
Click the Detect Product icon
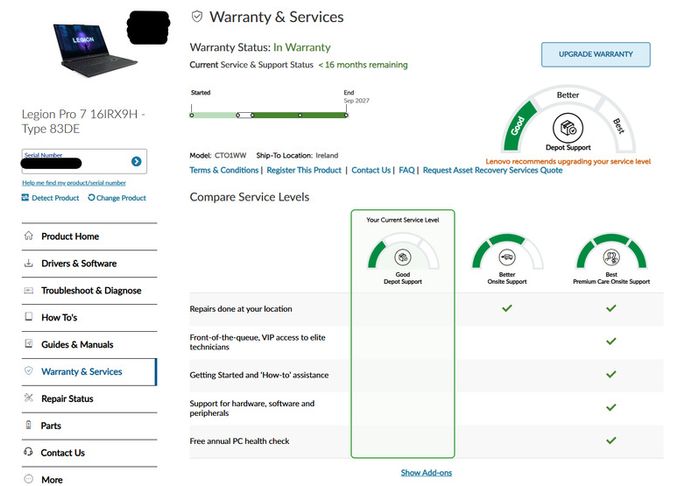point(25,197)
